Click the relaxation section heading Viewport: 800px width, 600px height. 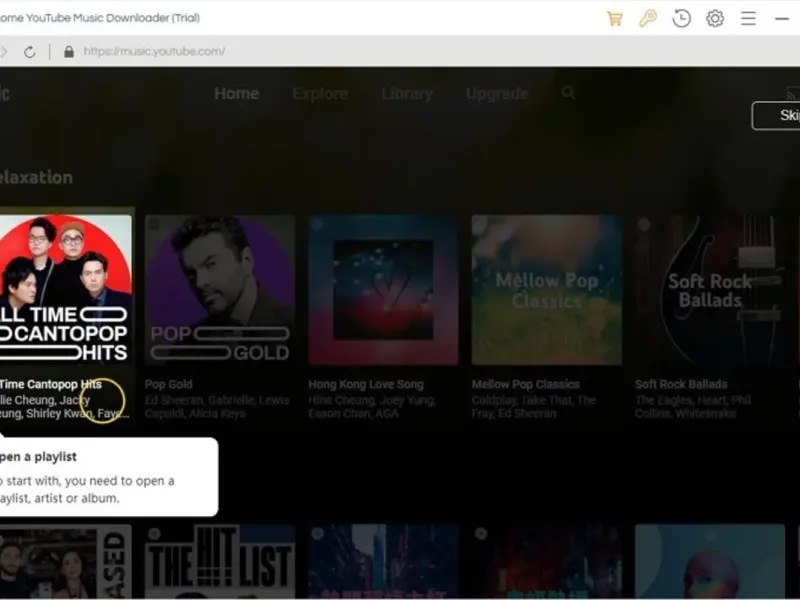coord(36,178)
